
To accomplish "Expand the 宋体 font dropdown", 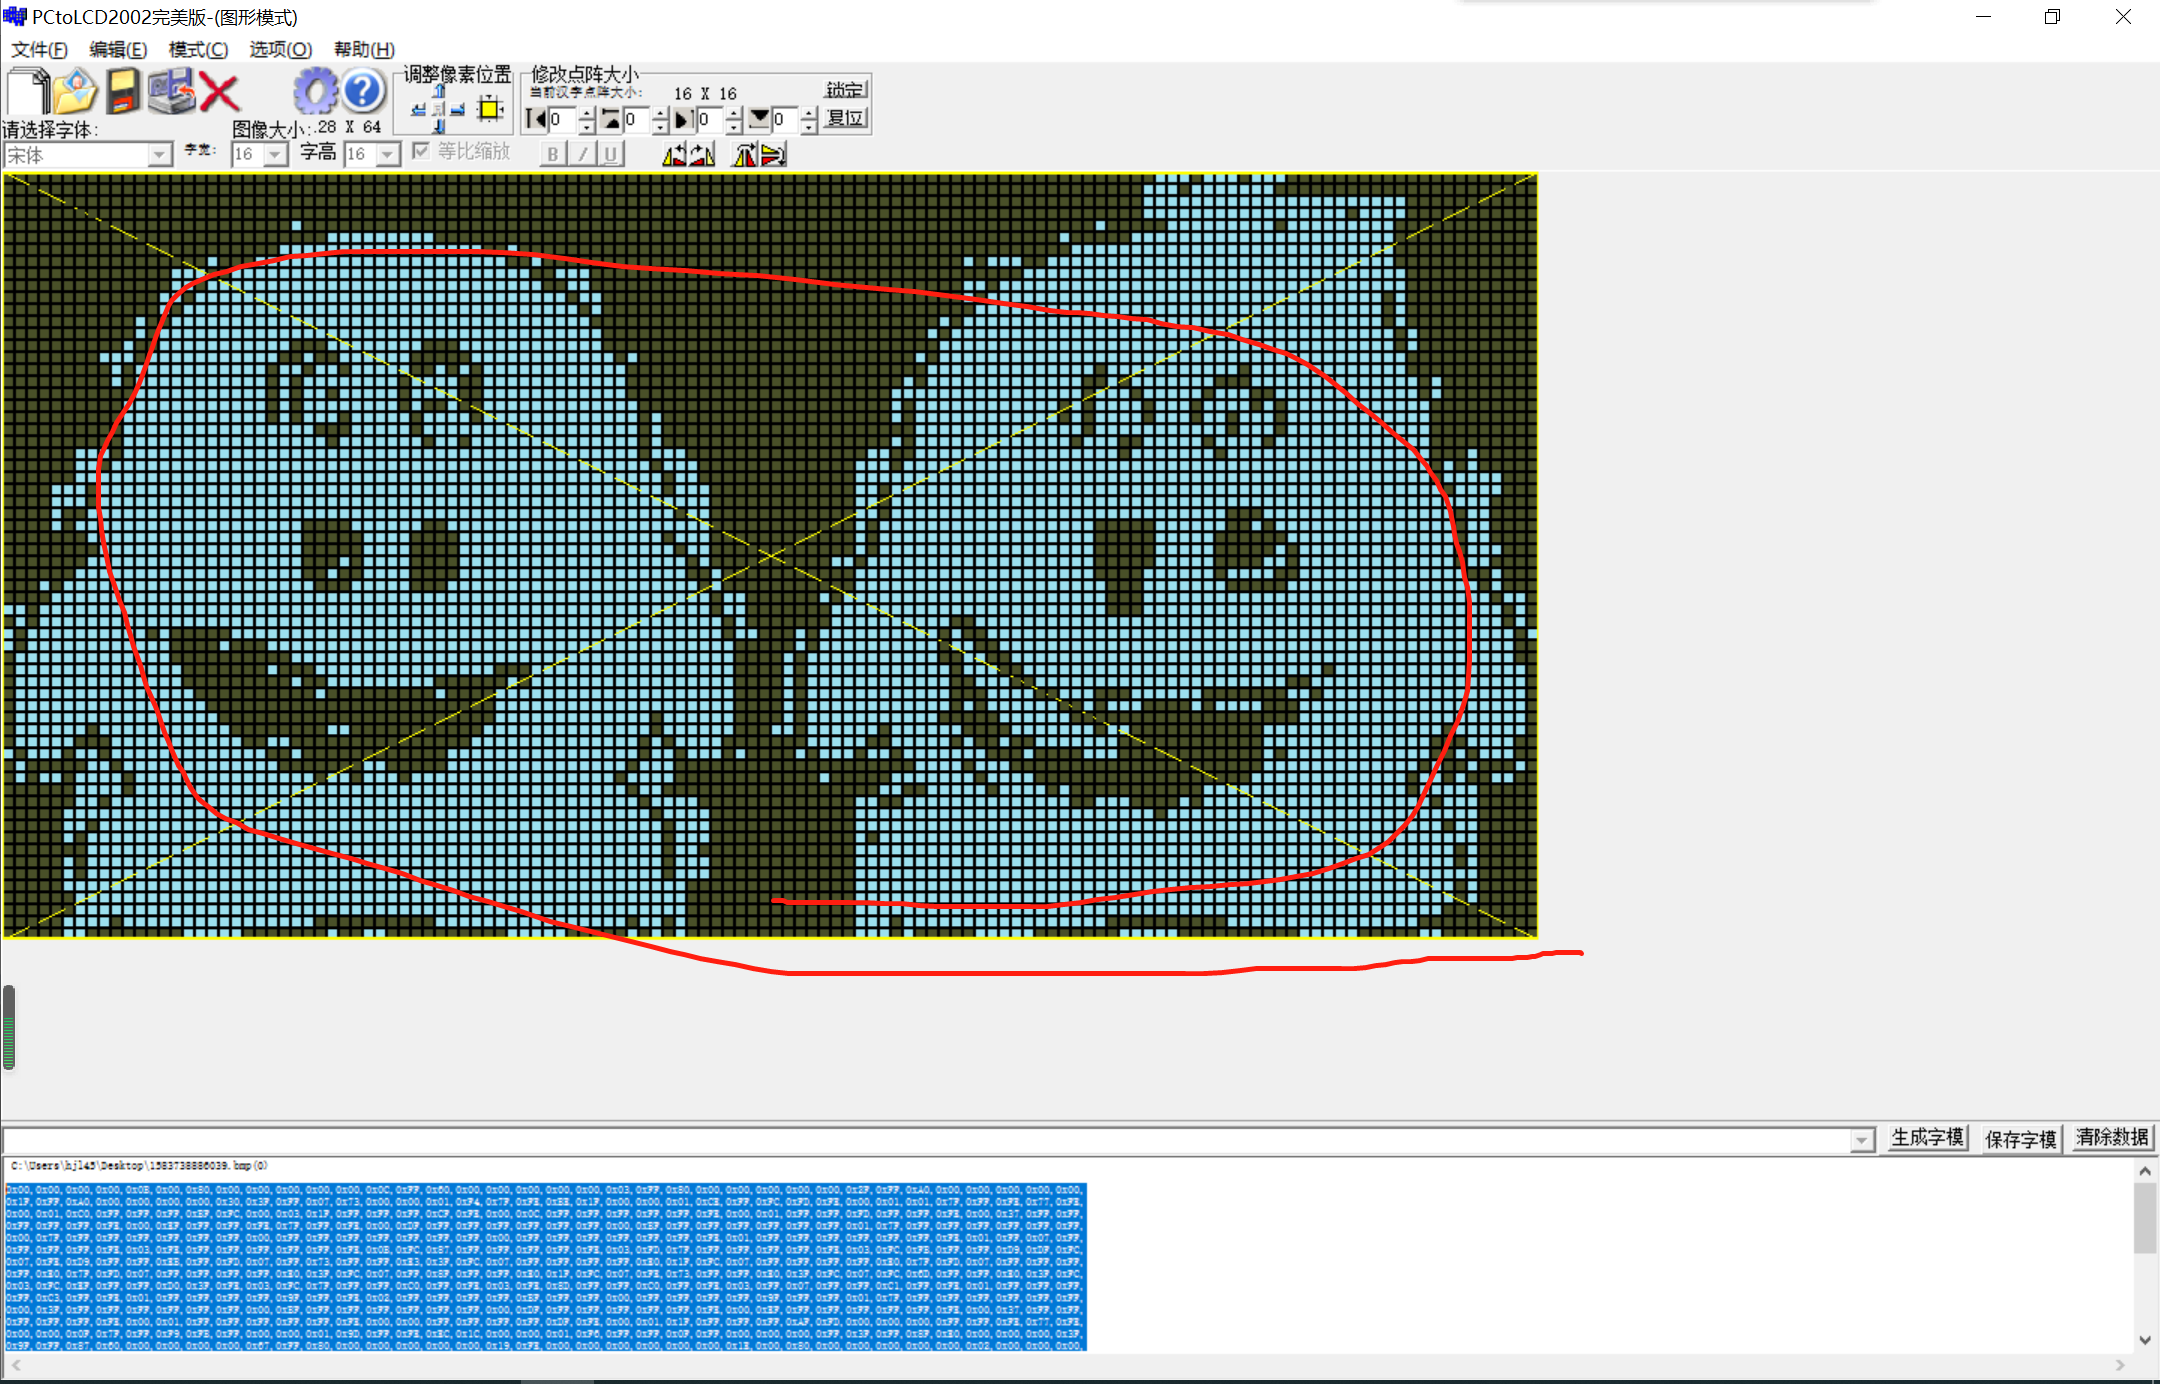I will pos(159,155).
